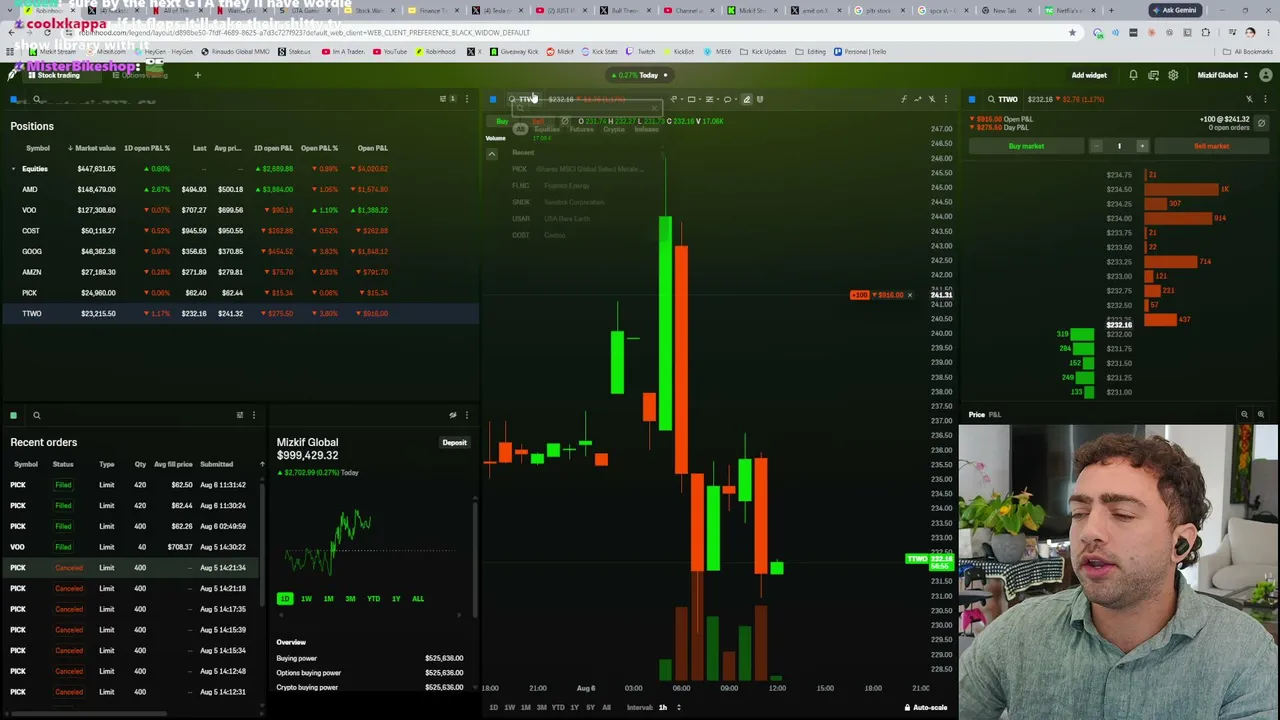Close the TTWO position line on chart

tap(909, 295)
